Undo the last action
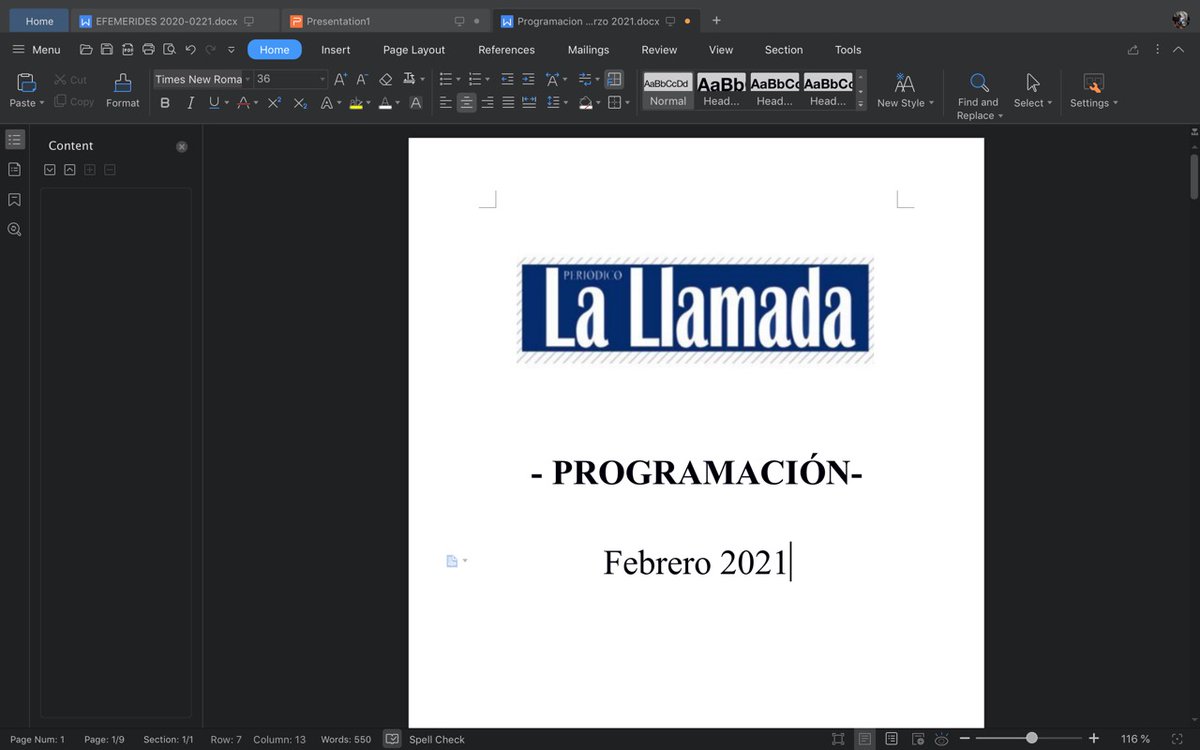This screenshot has height=750, width=1200. 190,50
